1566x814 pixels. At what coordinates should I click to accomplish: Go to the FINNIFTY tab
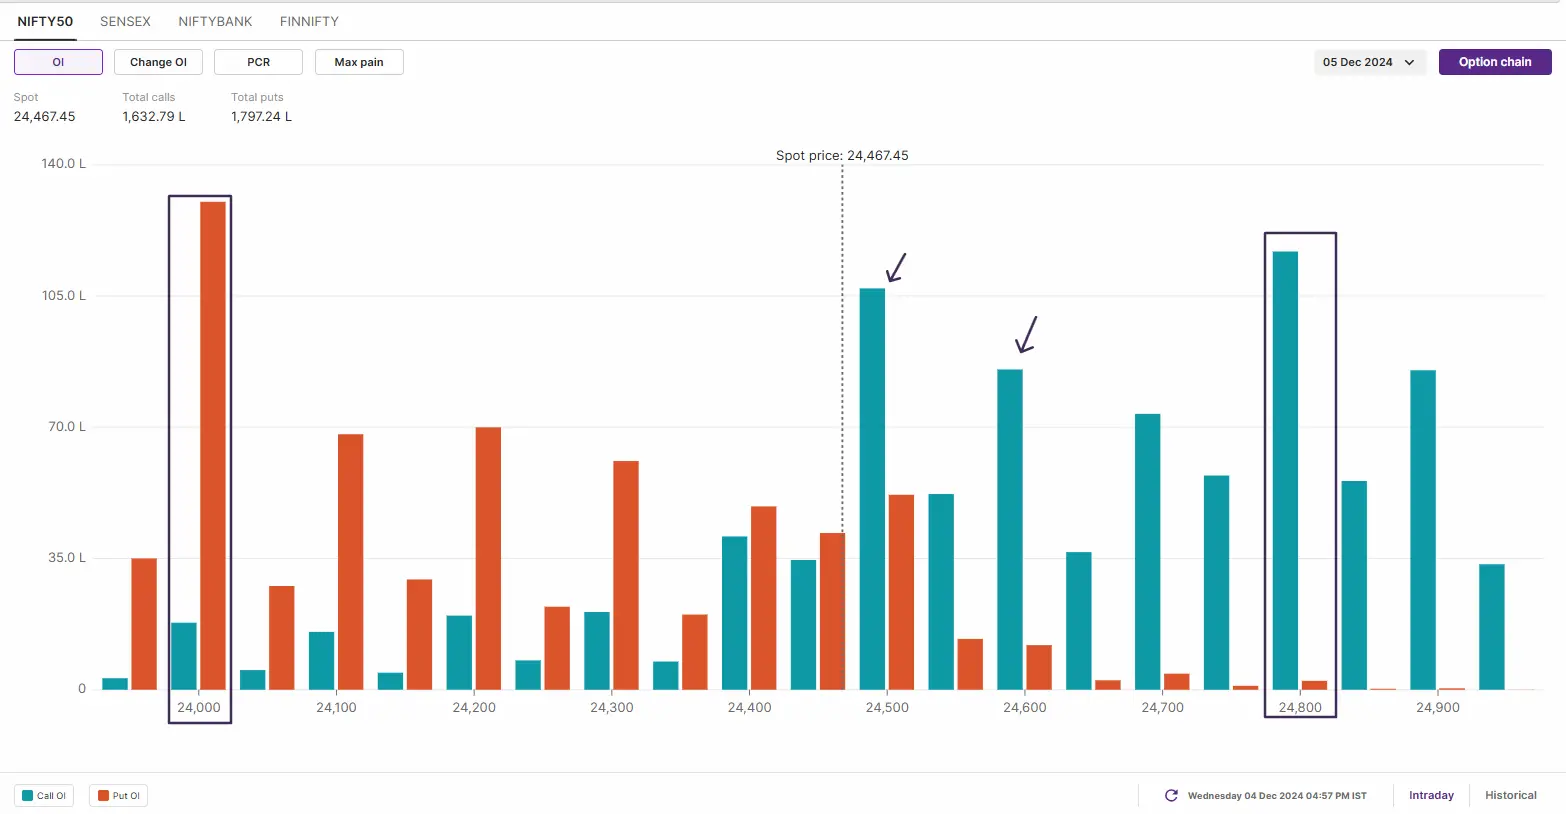309,21
